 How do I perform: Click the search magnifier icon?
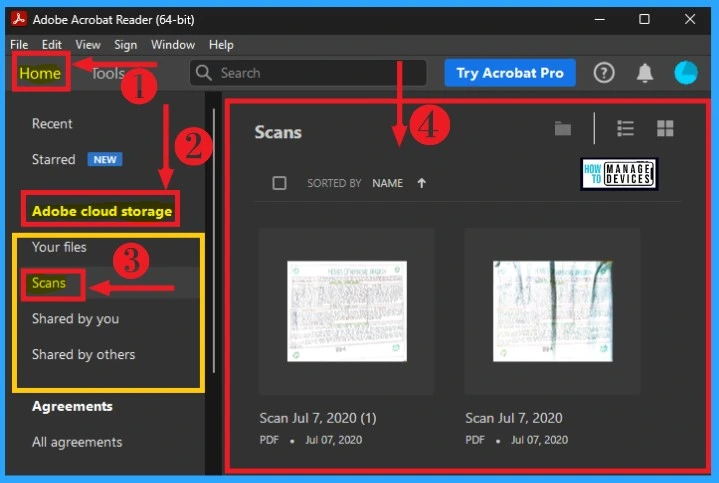[x=204, y=72]
